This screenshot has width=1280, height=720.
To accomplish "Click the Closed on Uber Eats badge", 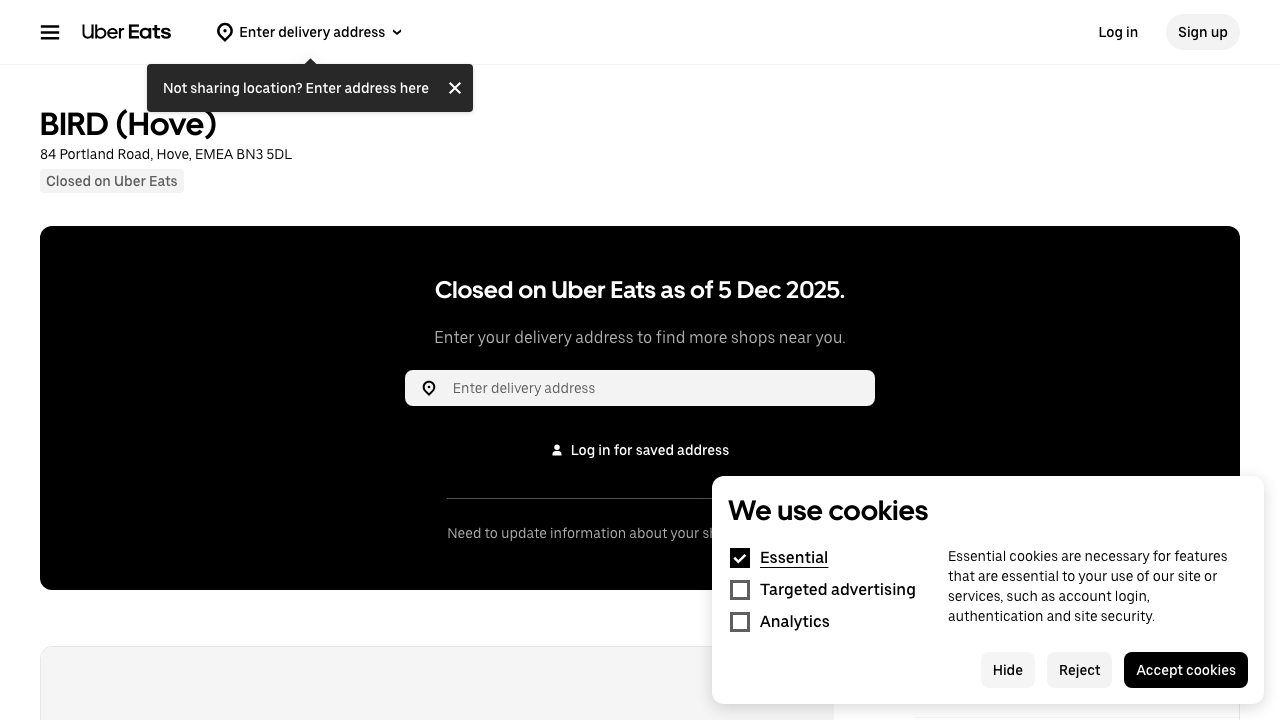I will (112, 181).
